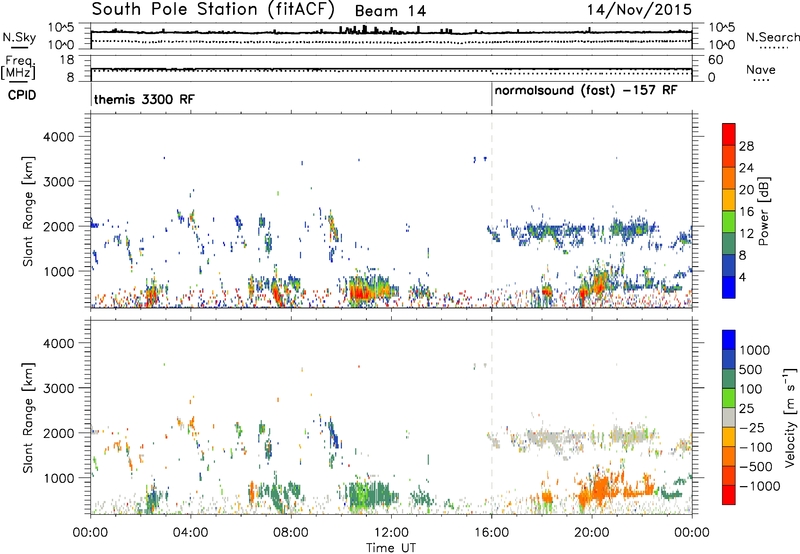The image size is (800, 554).
Task: Pick the gray middle segment of velocity colorbar
Action: pos(729,418)
